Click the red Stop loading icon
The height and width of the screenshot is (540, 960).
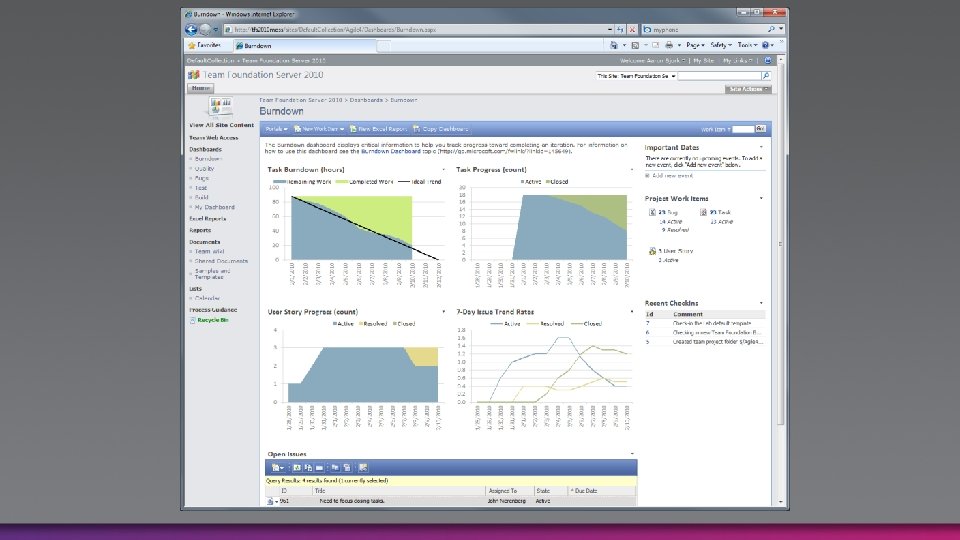632,29
